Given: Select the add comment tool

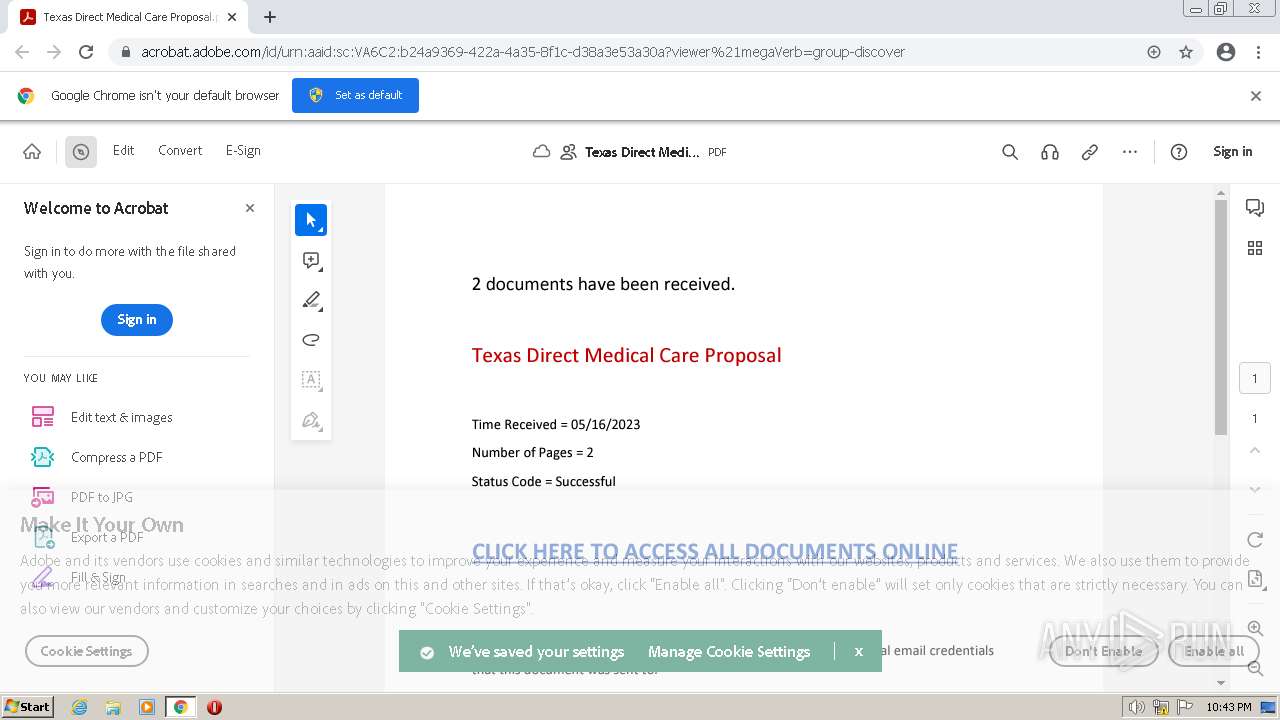Looking at the screenshot, I should pyautogui.click(x=311, y=260).
